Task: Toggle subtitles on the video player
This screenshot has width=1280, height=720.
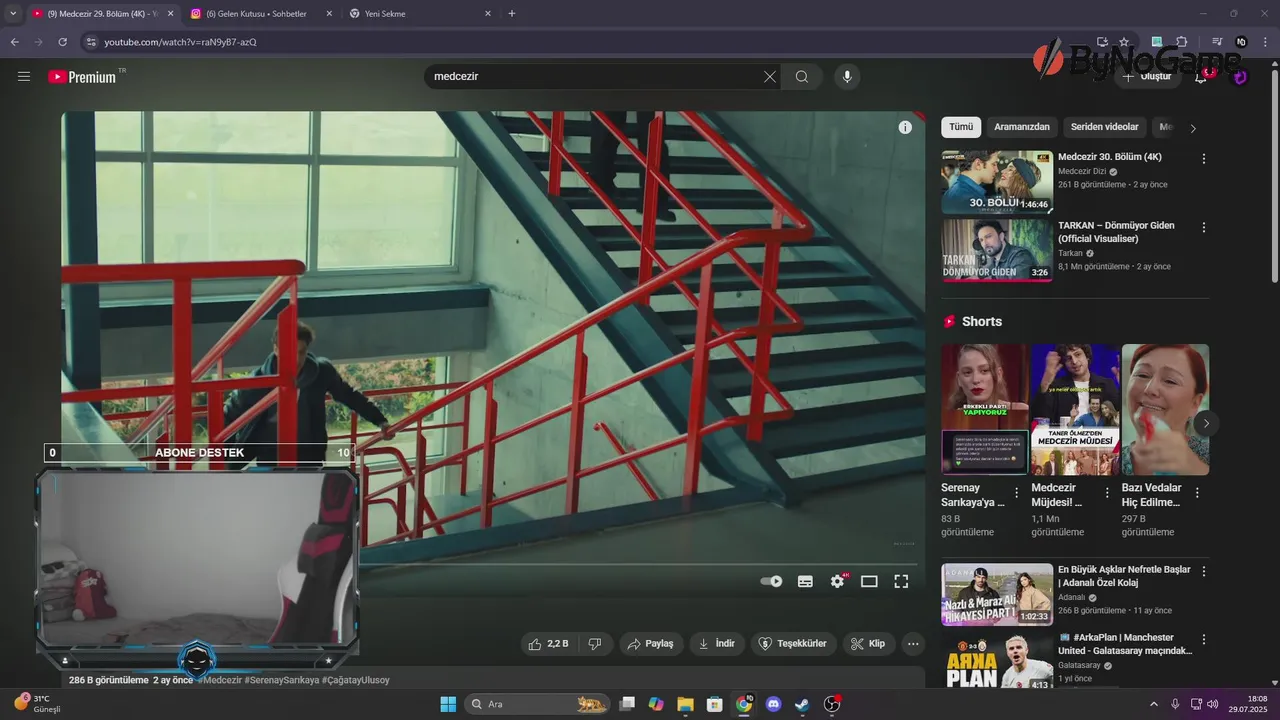Action: pyautogui.click(x=805, y=581)
